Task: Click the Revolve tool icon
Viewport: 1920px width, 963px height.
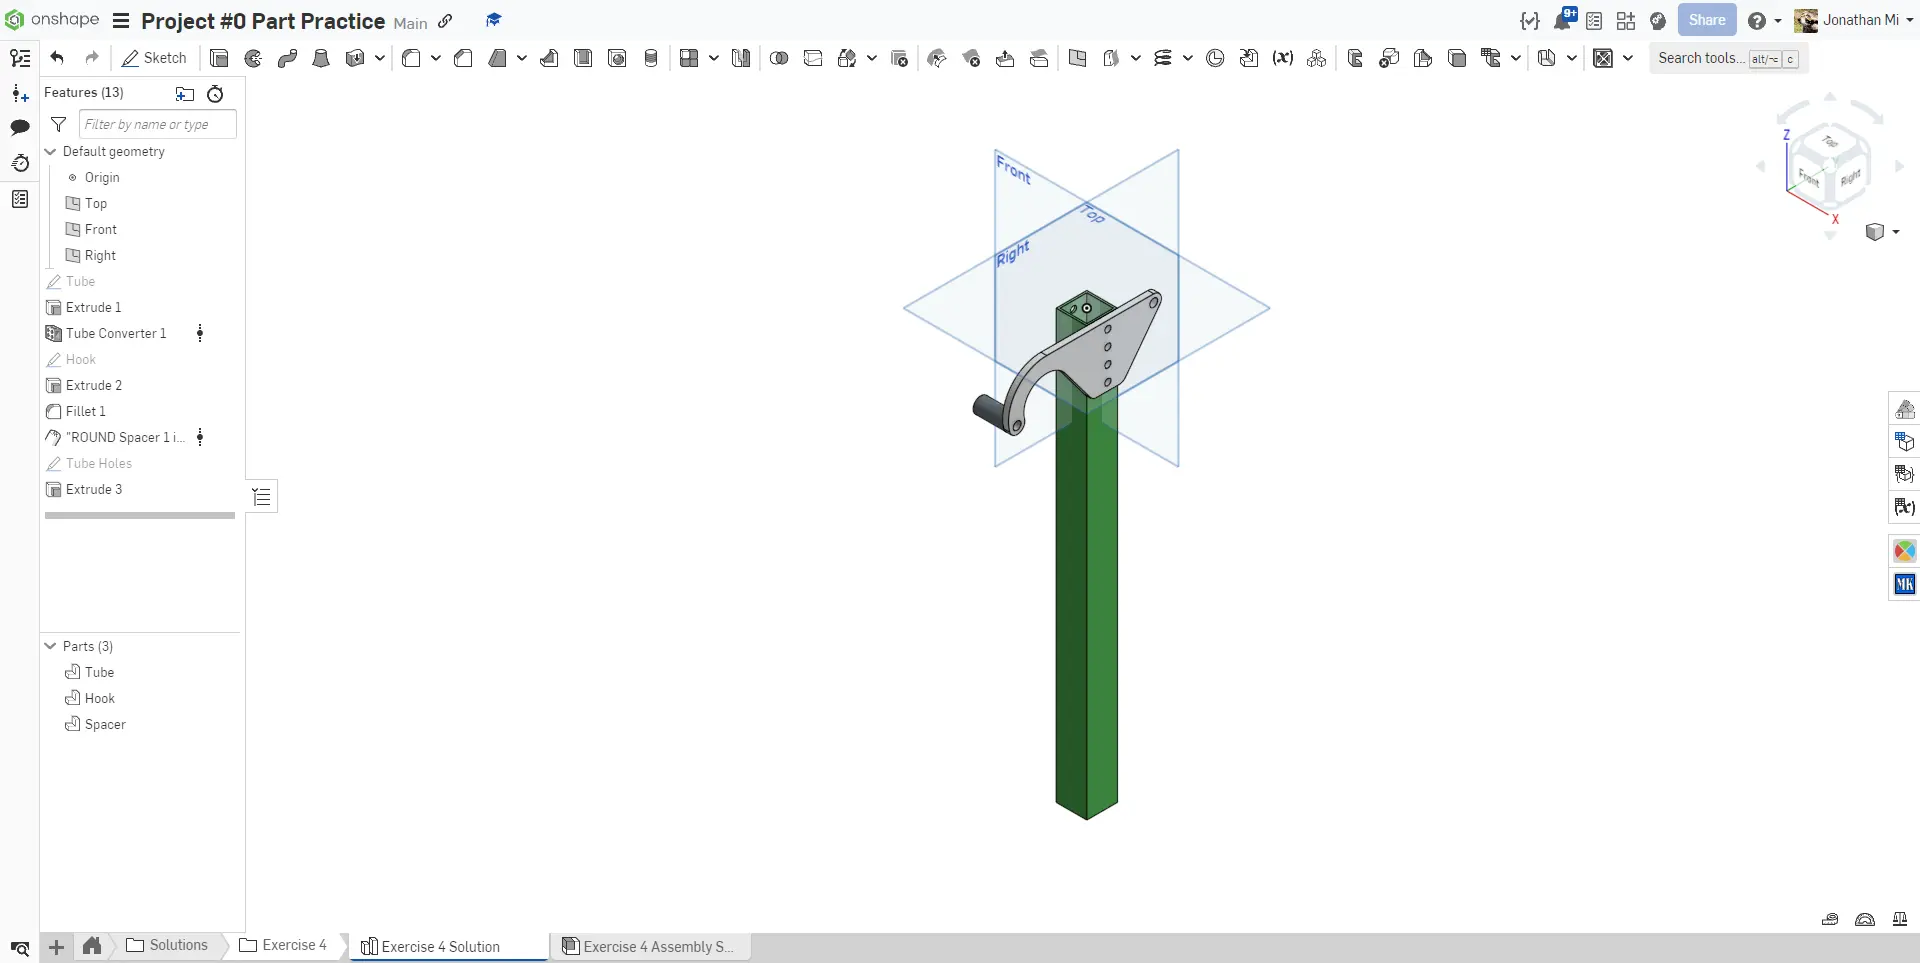Action: [x=253, y=58]
